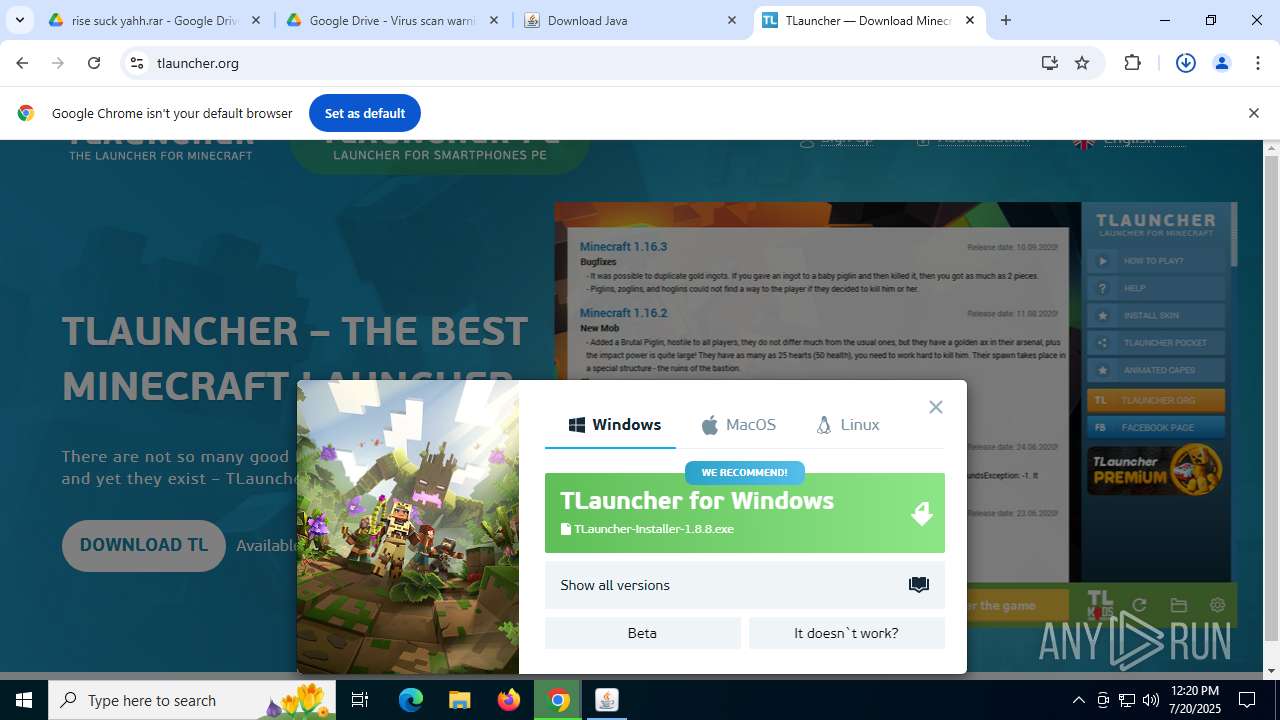Select the MacOS platform tab
Viewport: 1280px width, 720px height.
point(738,425)
